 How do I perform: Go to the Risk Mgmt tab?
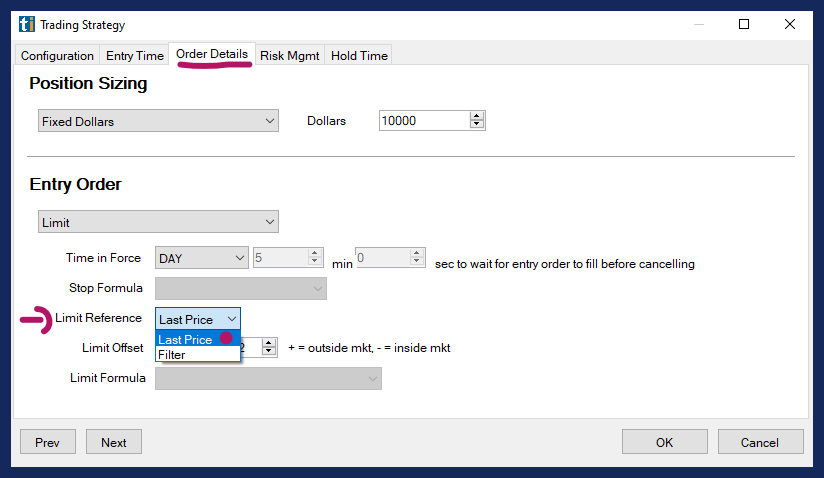click(x=289, y=56)
